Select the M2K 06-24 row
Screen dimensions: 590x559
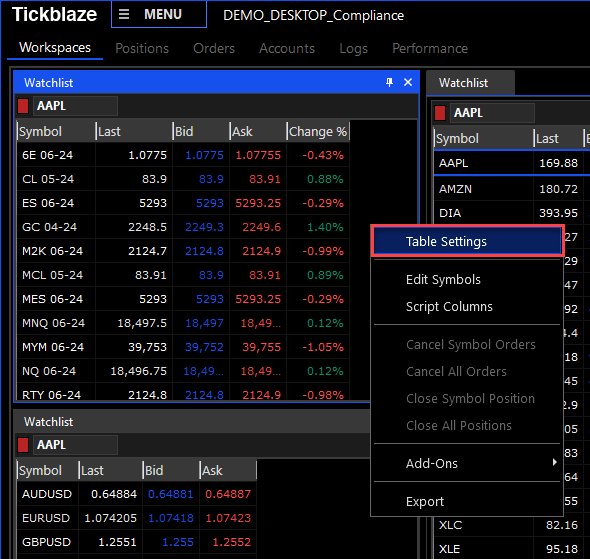click(183, 251)
